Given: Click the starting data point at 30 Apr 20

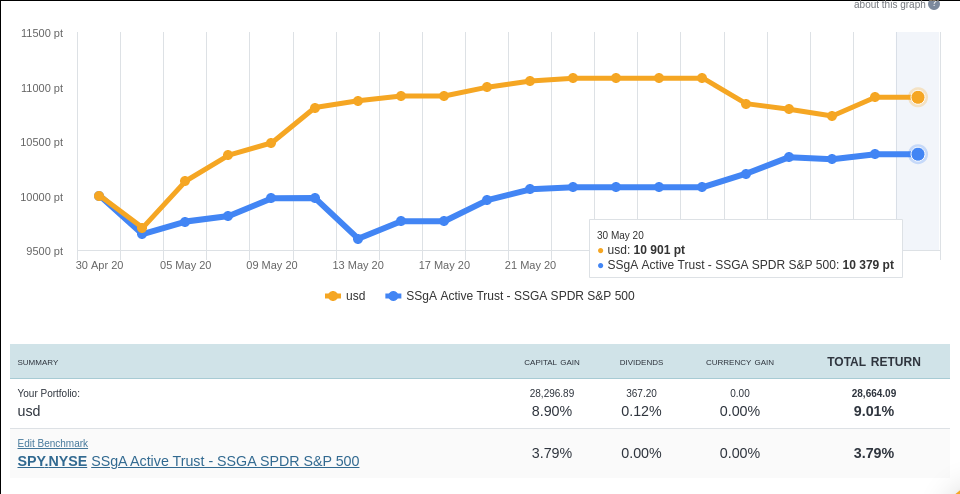Looking at the screenshot, I should (x=99, y=196).
